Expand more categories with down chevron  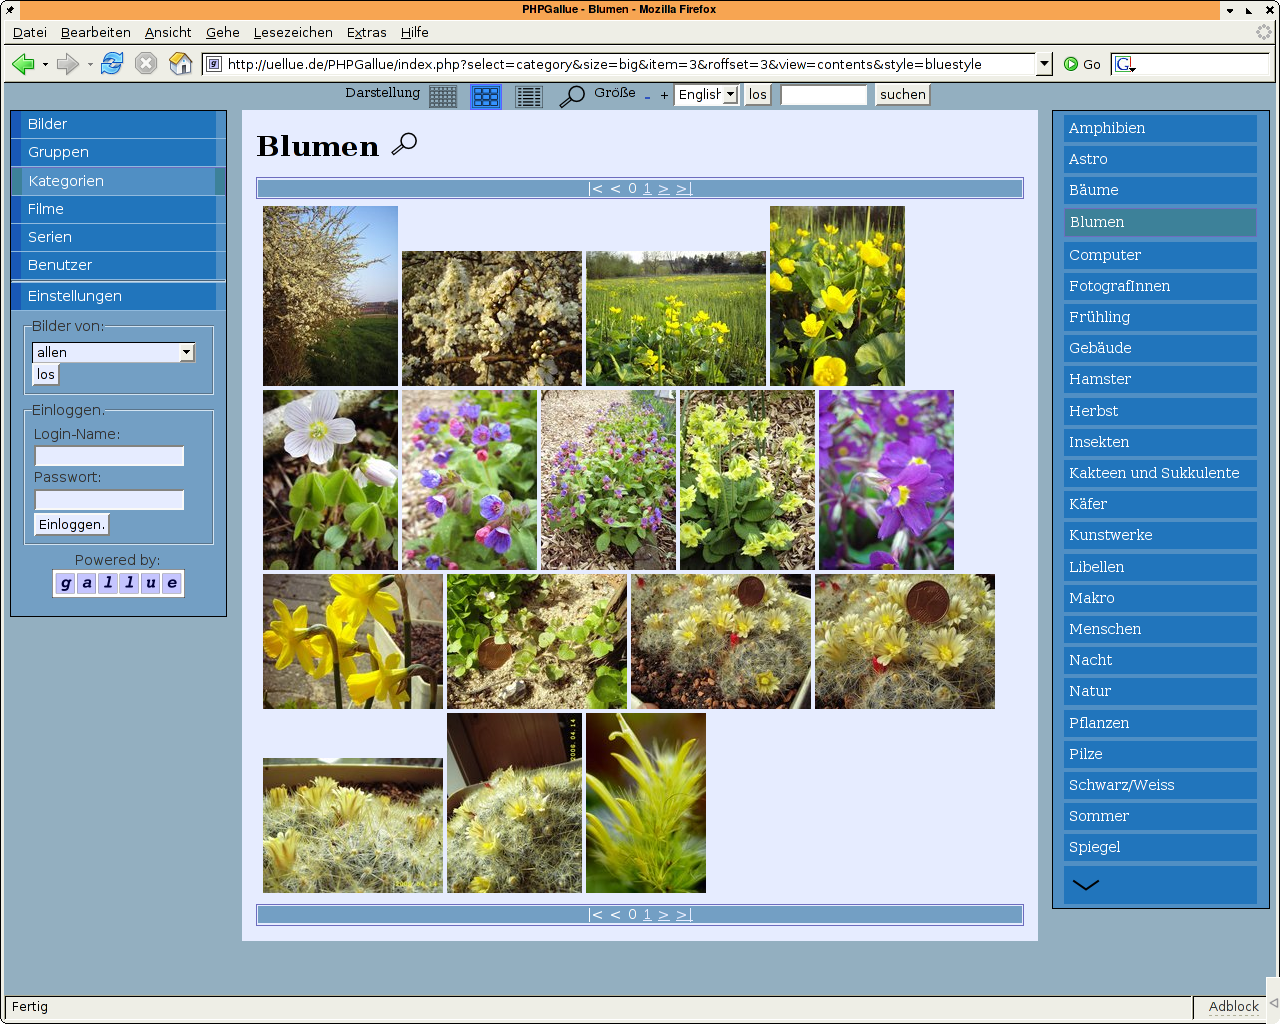point(1085,885)
